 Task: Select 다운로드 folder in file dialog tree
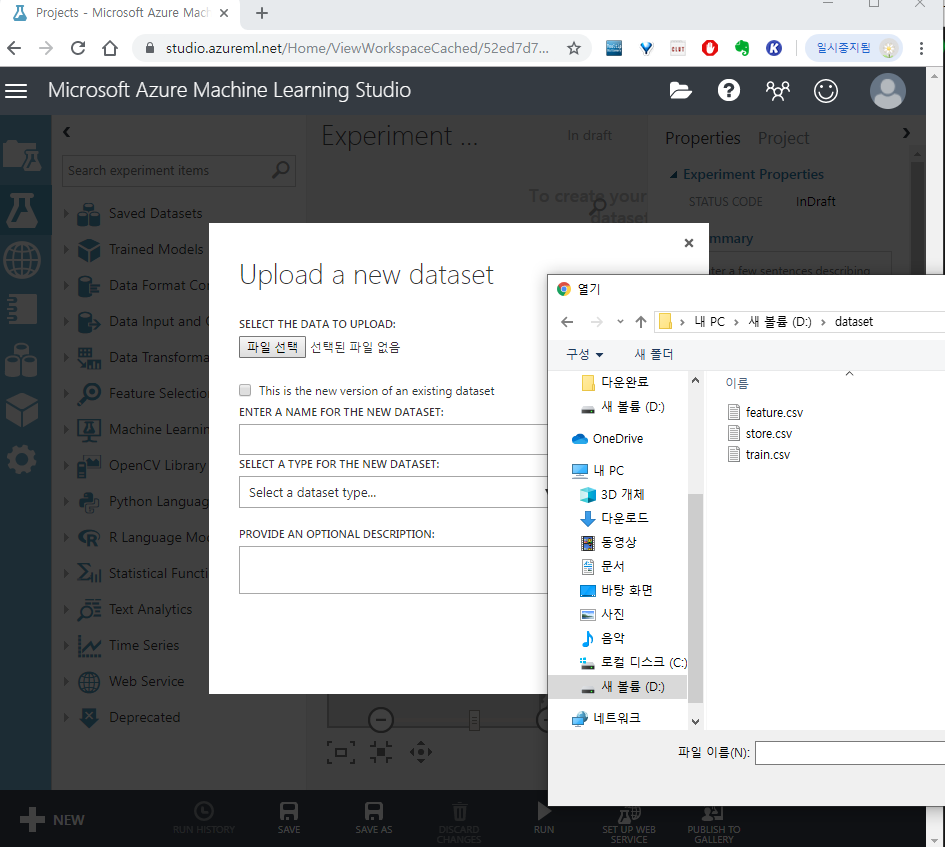coord(614,518)
